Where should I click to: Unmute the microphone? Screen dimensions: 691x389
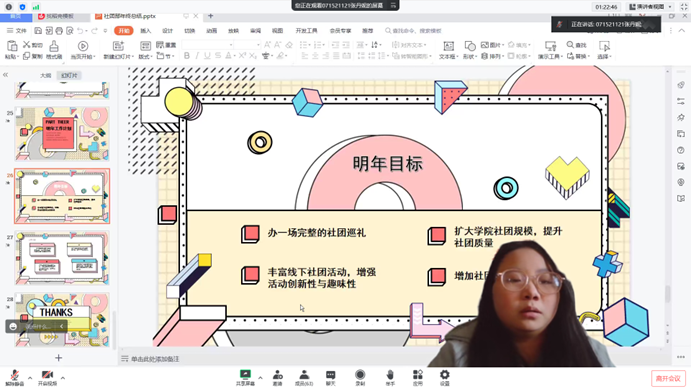click(x=15, y=377)
